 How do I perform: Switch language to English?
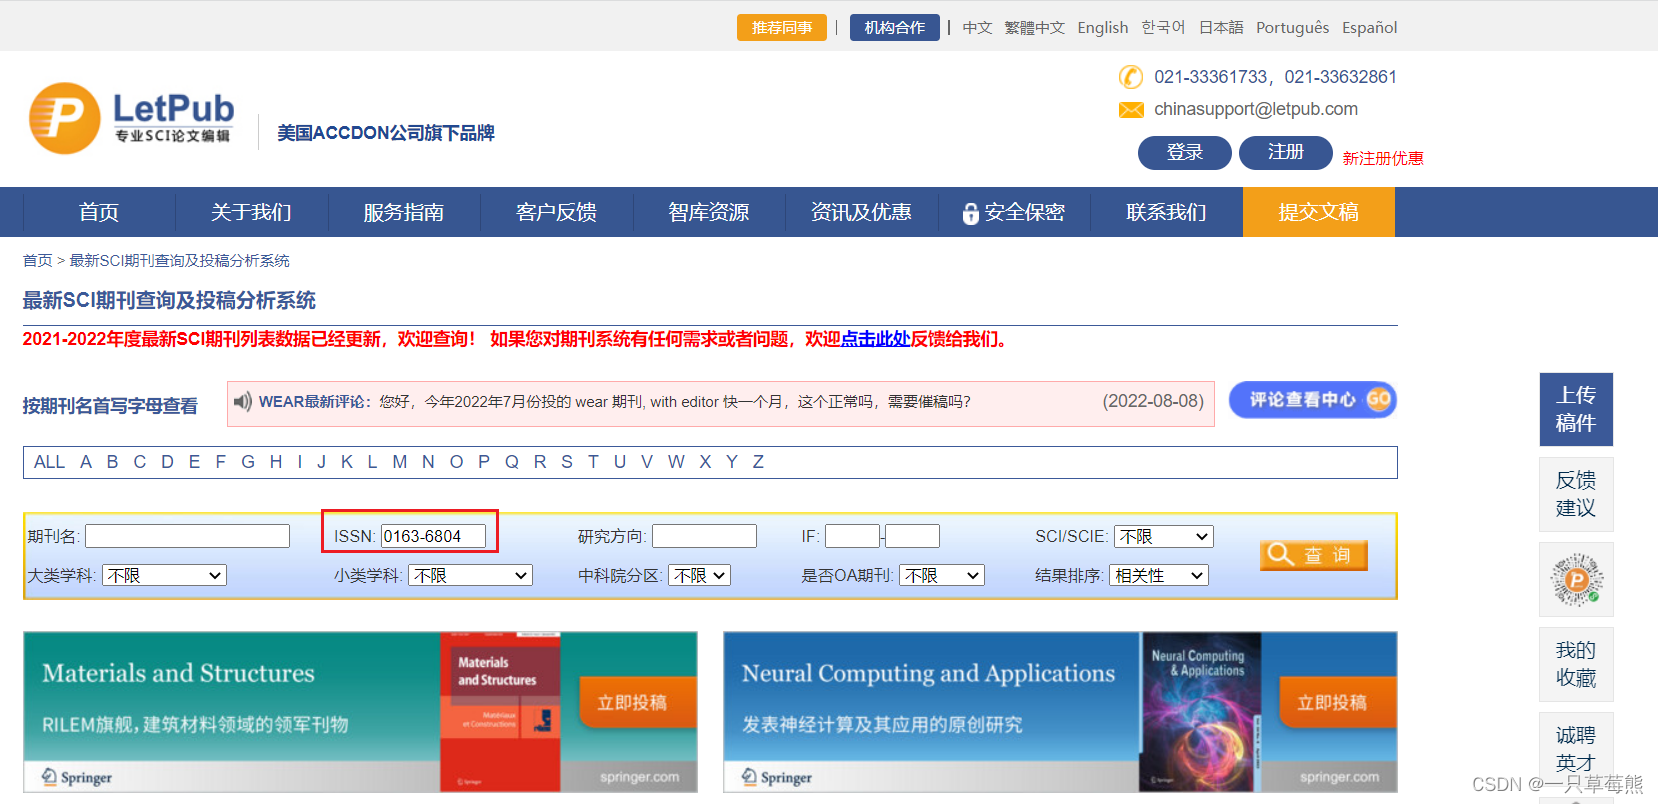coord(1103,28)
